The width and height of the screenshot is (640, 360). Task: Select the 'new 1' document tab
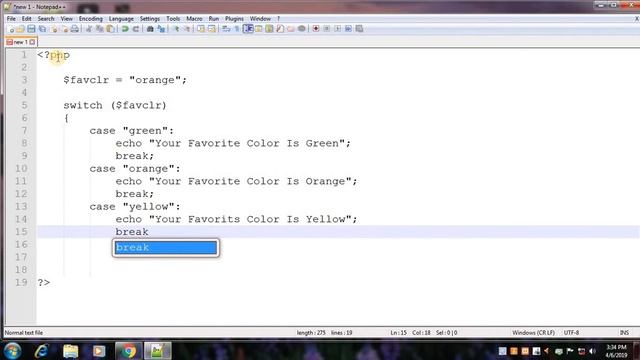20,42
